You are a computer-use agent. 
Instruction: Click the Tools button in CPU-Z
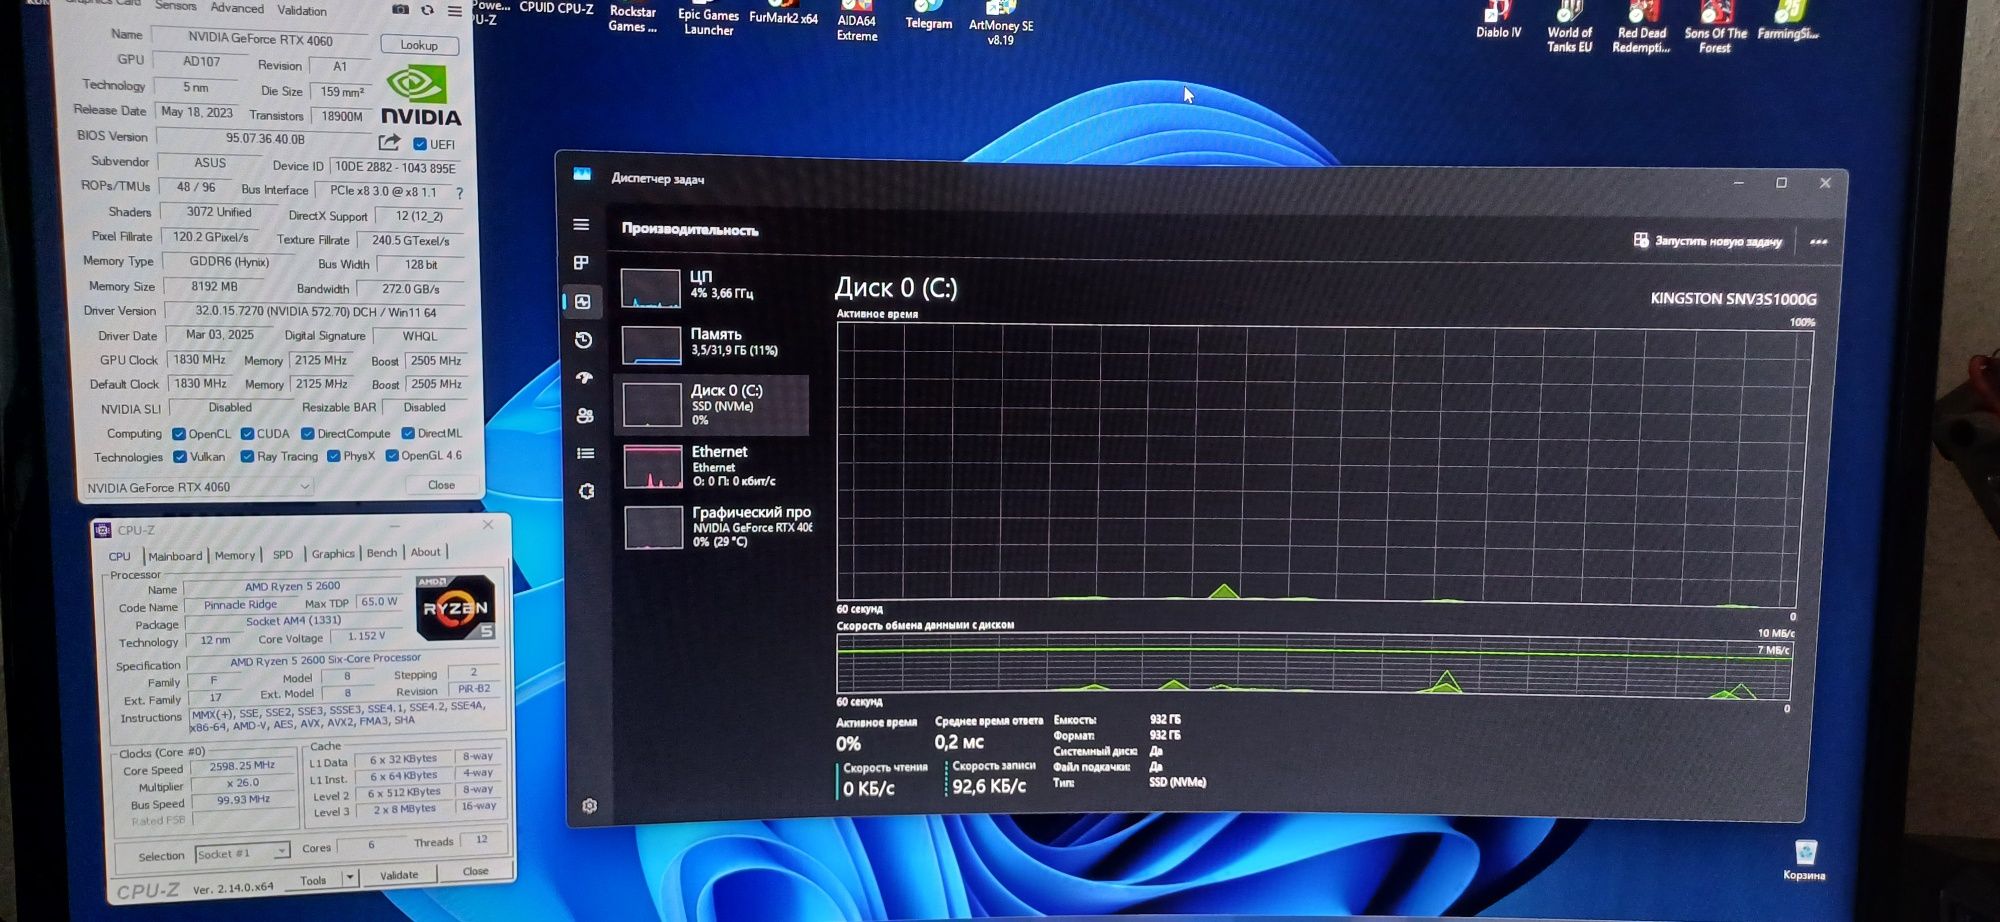[313, 880]
